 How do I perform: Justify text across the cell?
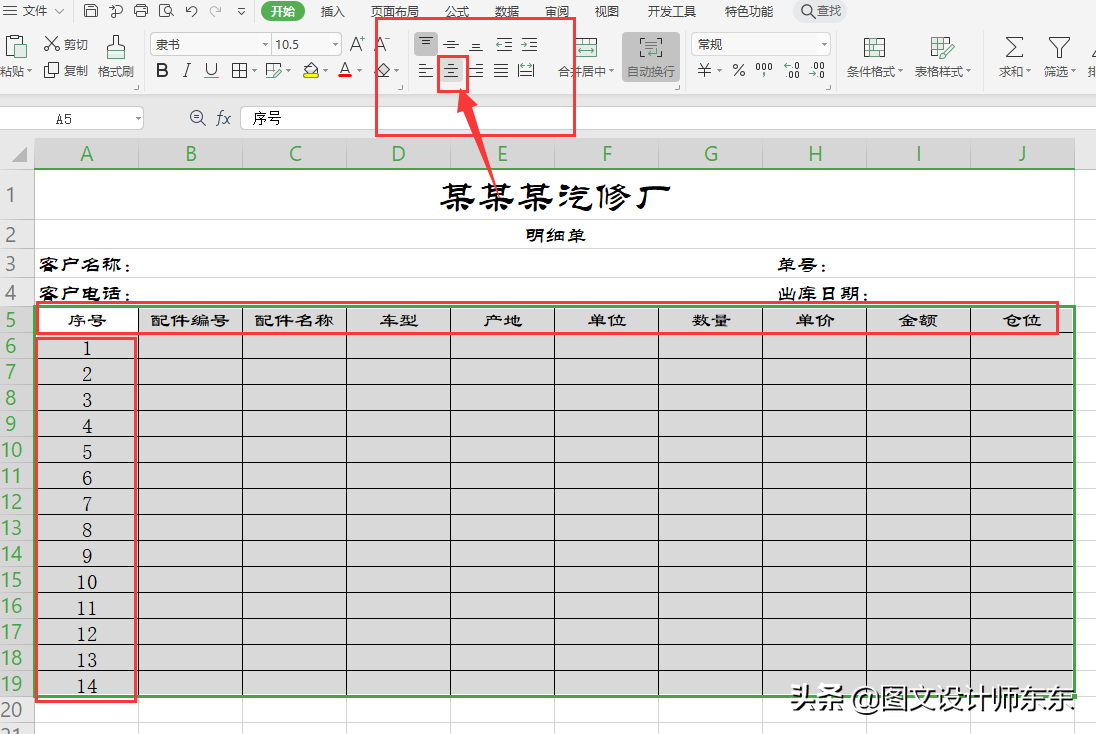501,71
